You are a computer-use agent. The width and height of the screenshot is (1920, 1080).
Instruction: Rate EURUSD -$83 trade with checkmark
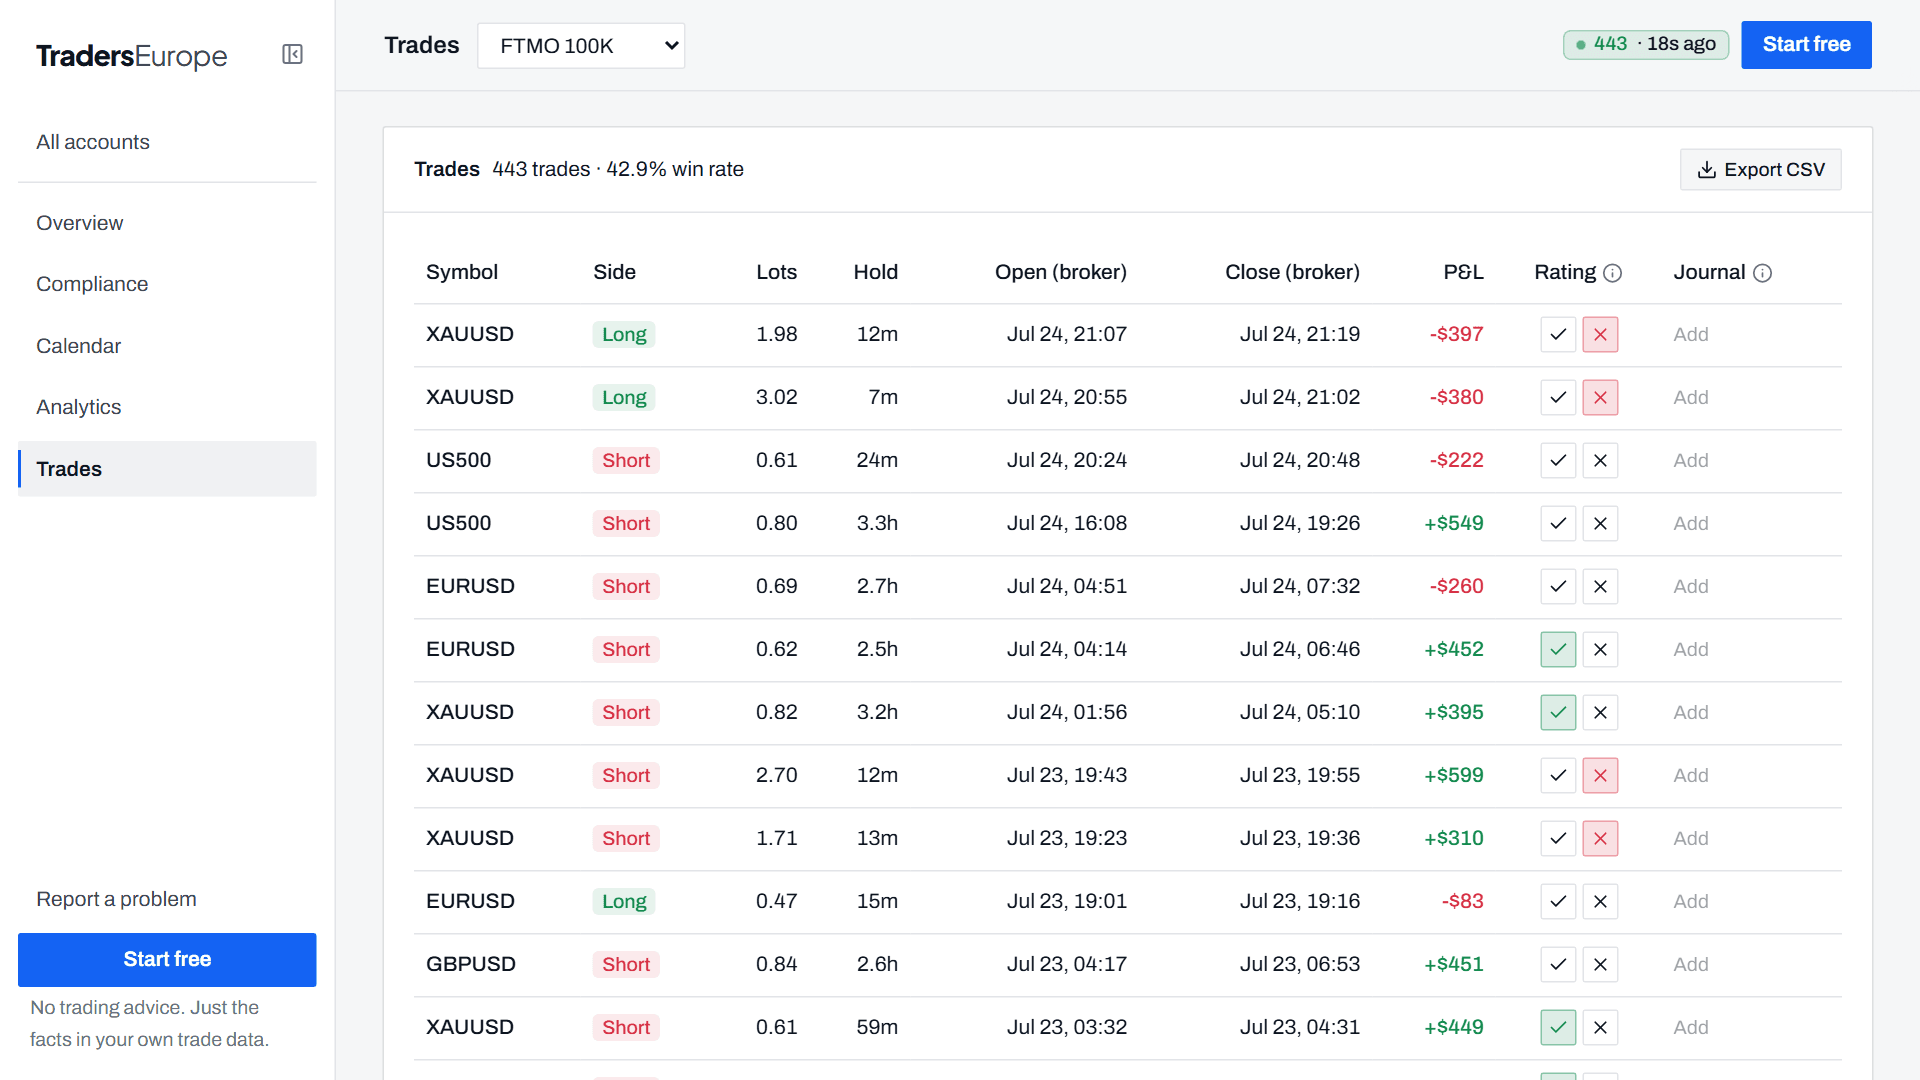tap(1558, 902)
